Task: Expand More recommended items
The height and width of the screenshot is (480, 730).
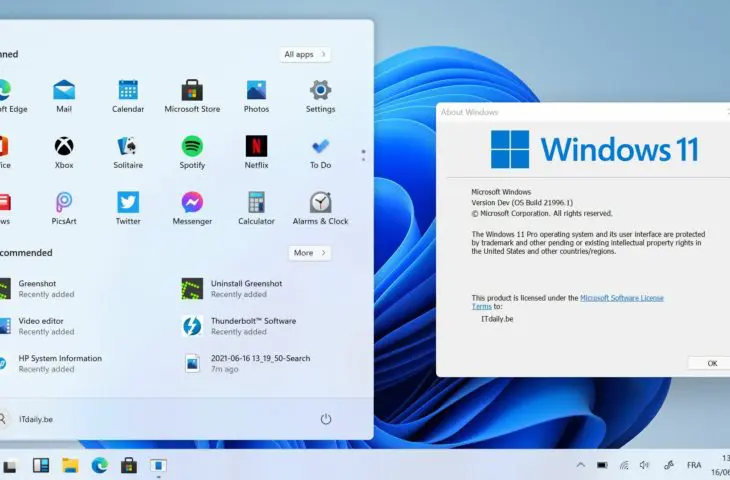Action: [310, 253]
